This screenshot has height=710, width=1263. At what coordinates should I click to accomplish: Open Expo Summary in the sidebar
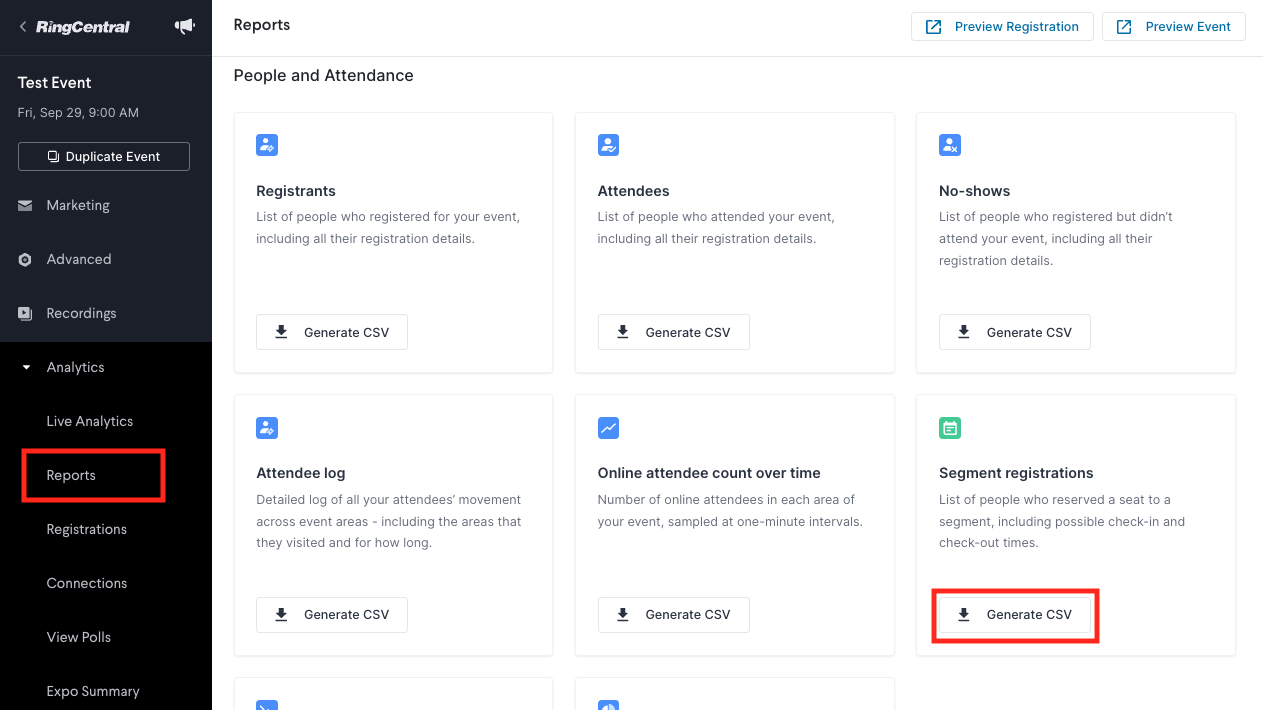(x=93, y=692)
